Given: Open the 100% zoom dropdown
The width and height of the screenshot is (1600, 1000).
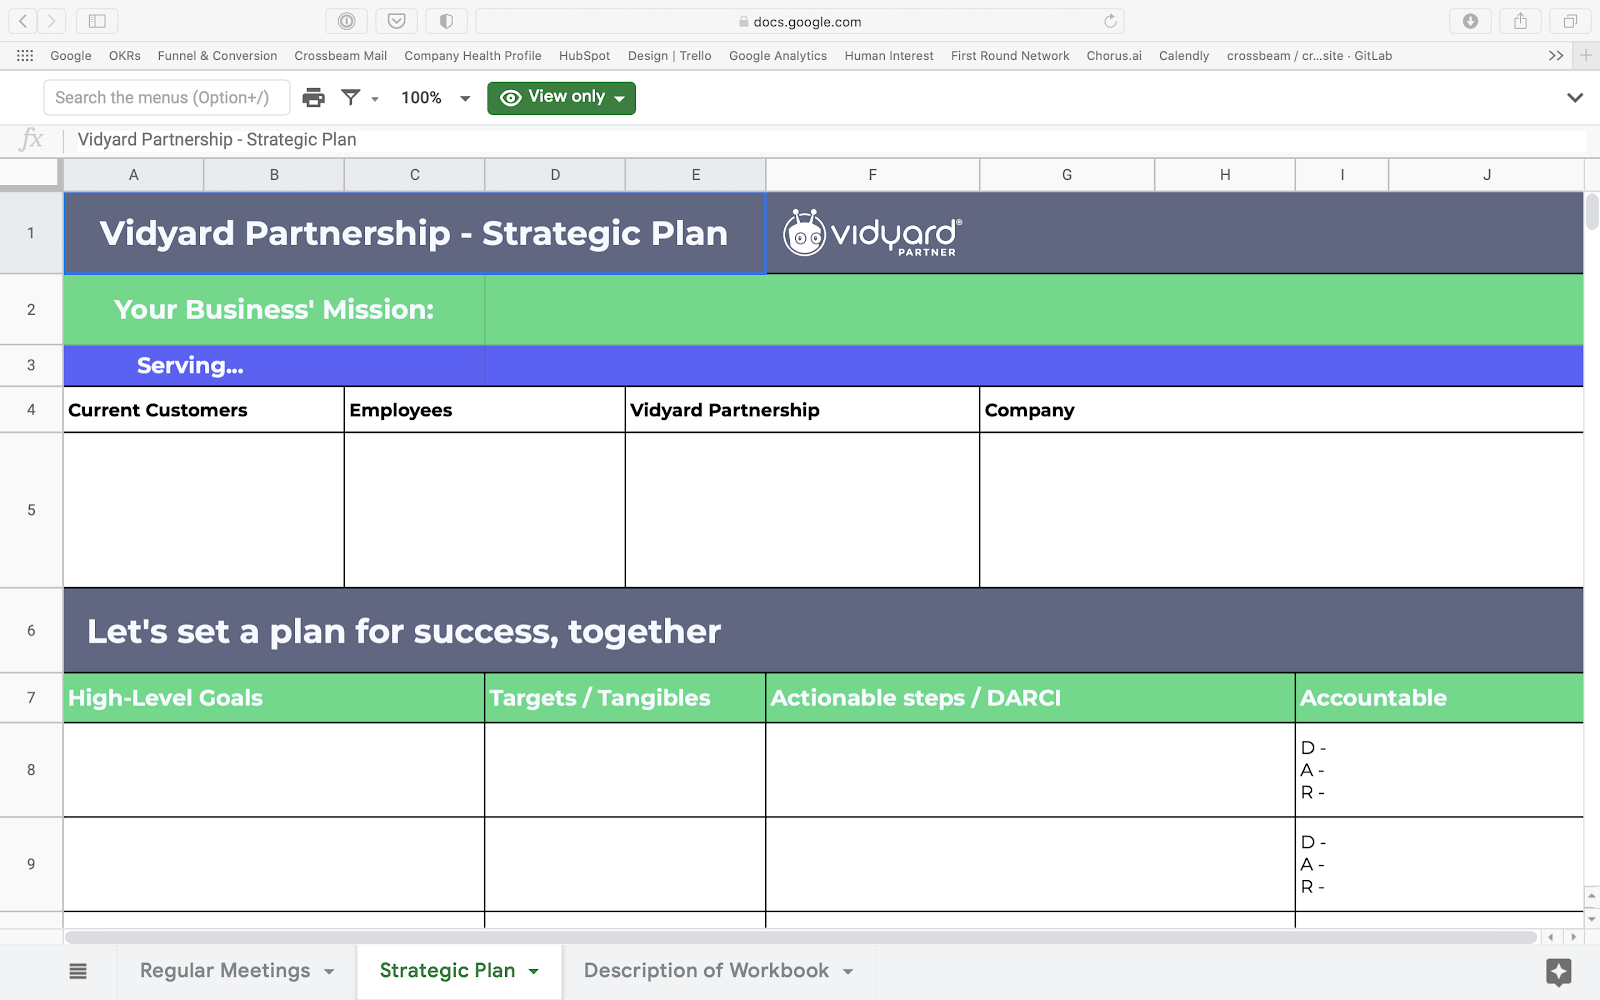Looking at the screenshot, I should coord(435,98).
